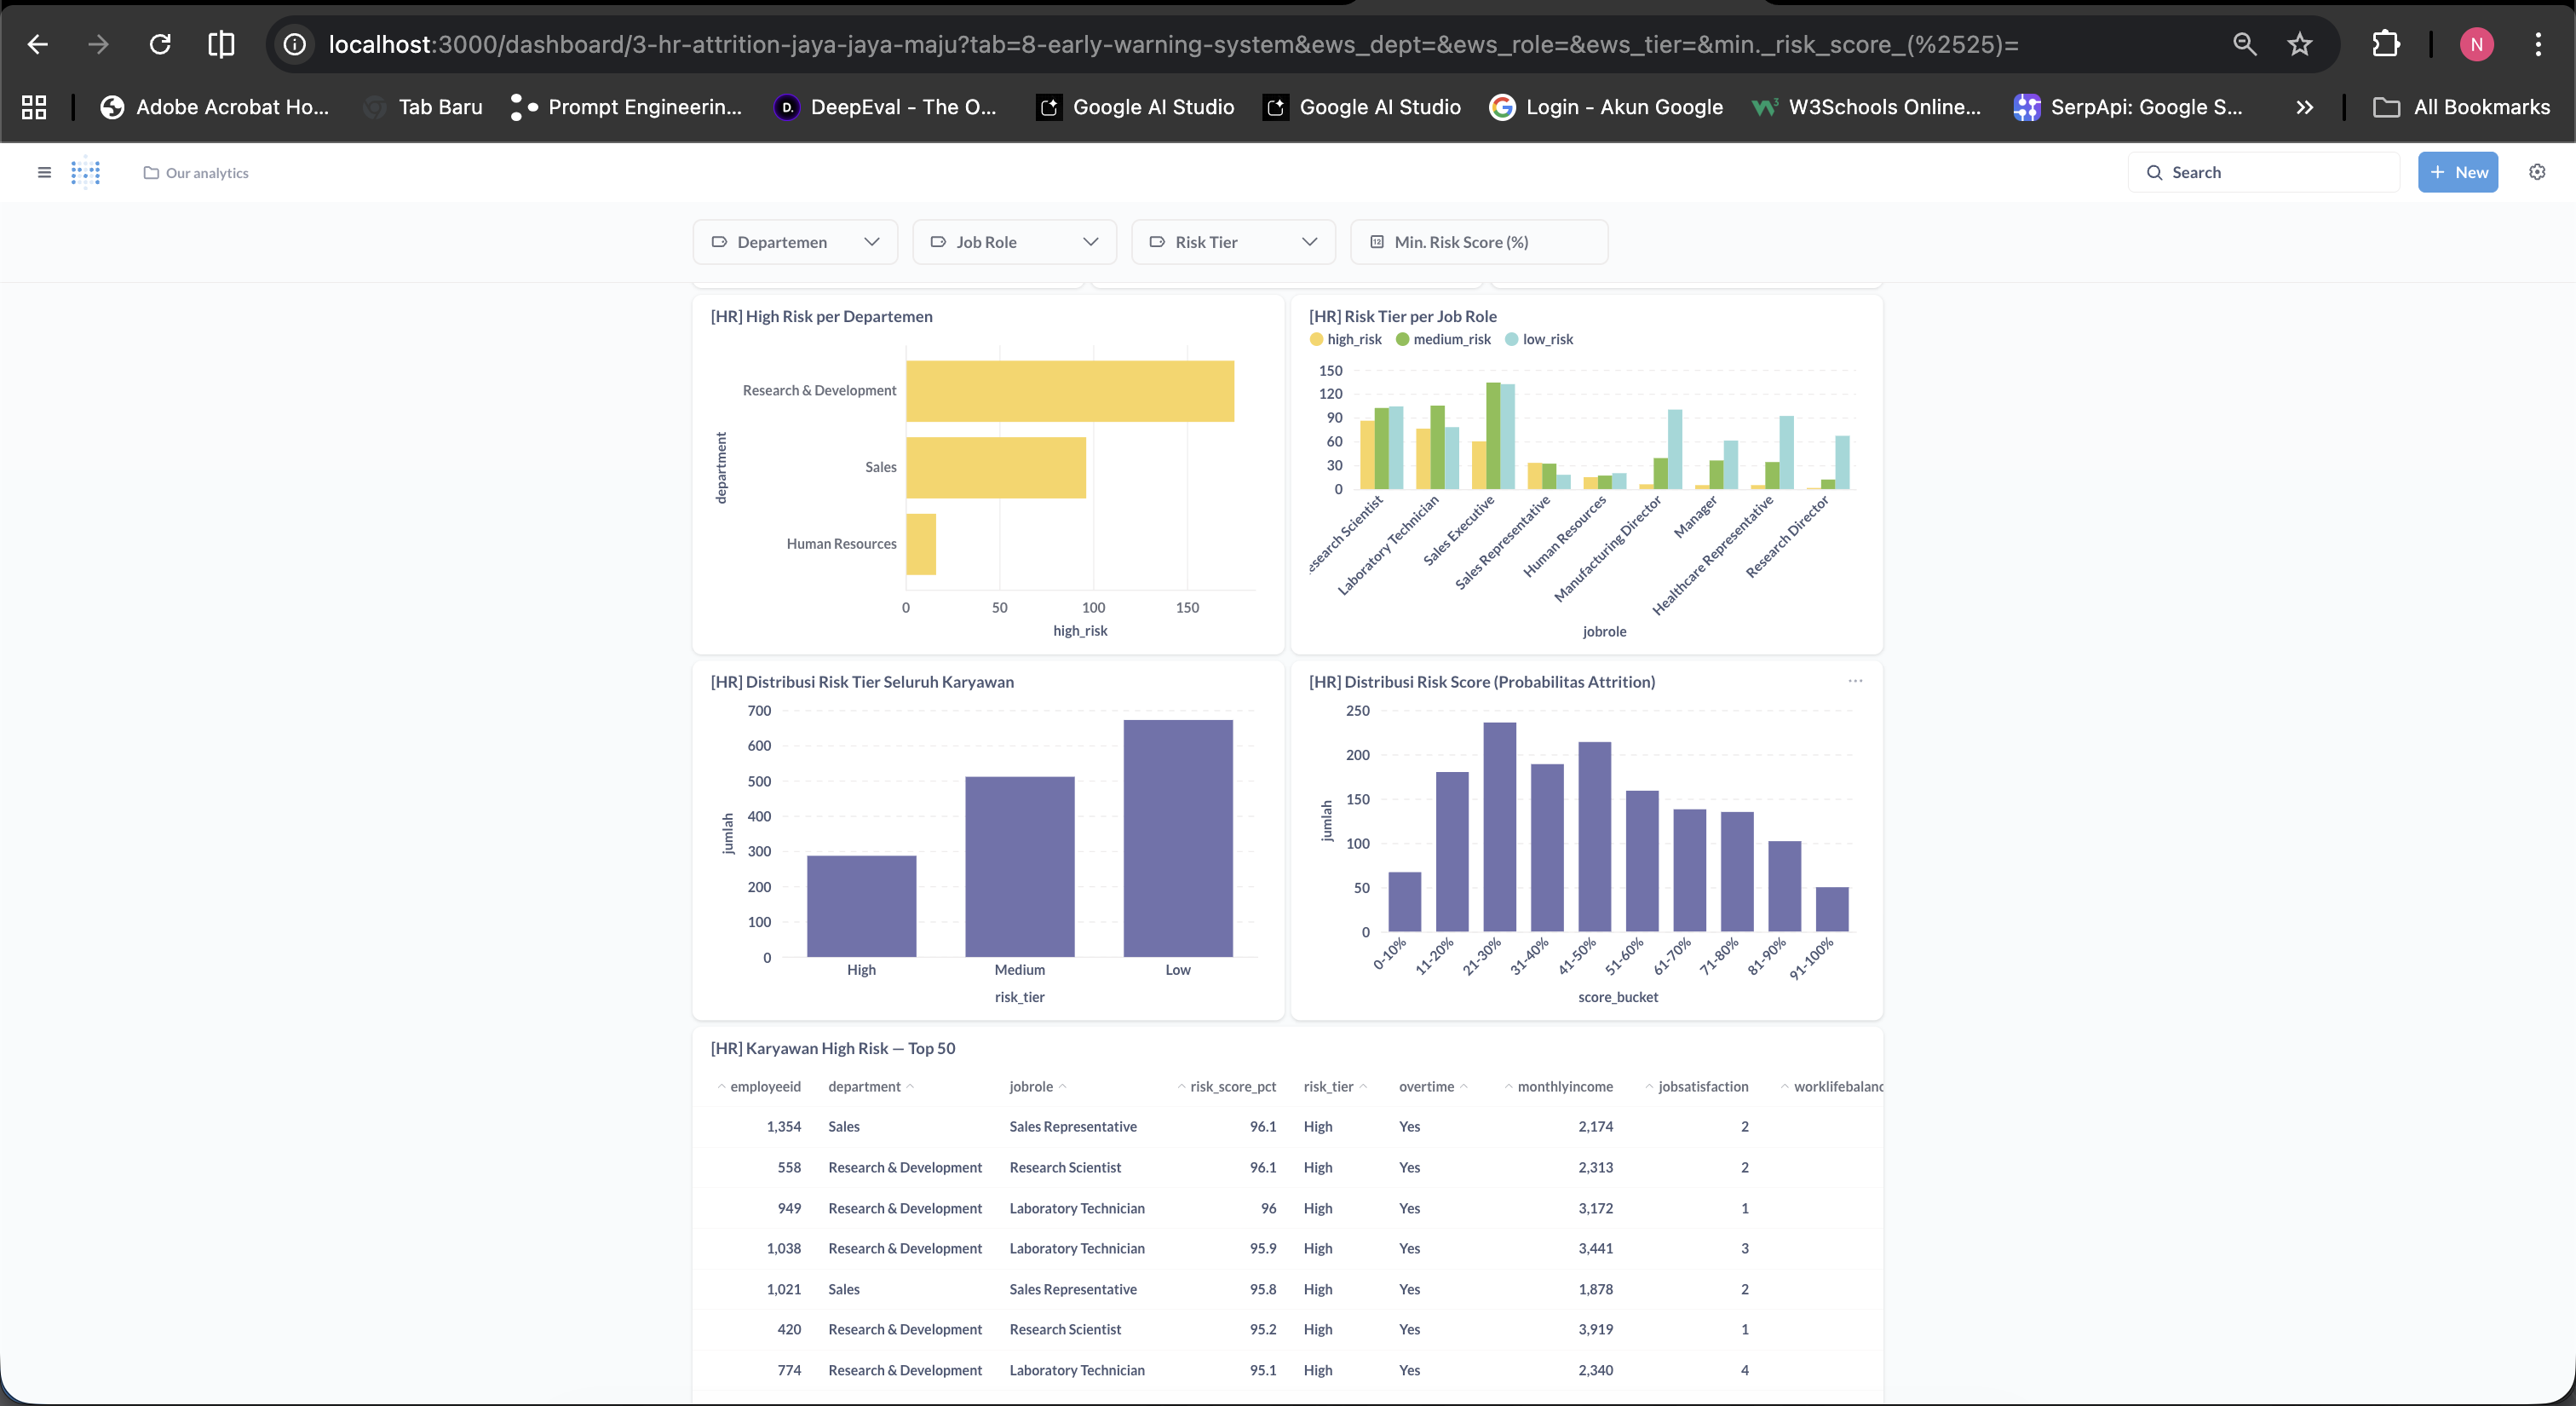
Task: Click monthlyincome cell 3,919
Action: (1595, 1330)
